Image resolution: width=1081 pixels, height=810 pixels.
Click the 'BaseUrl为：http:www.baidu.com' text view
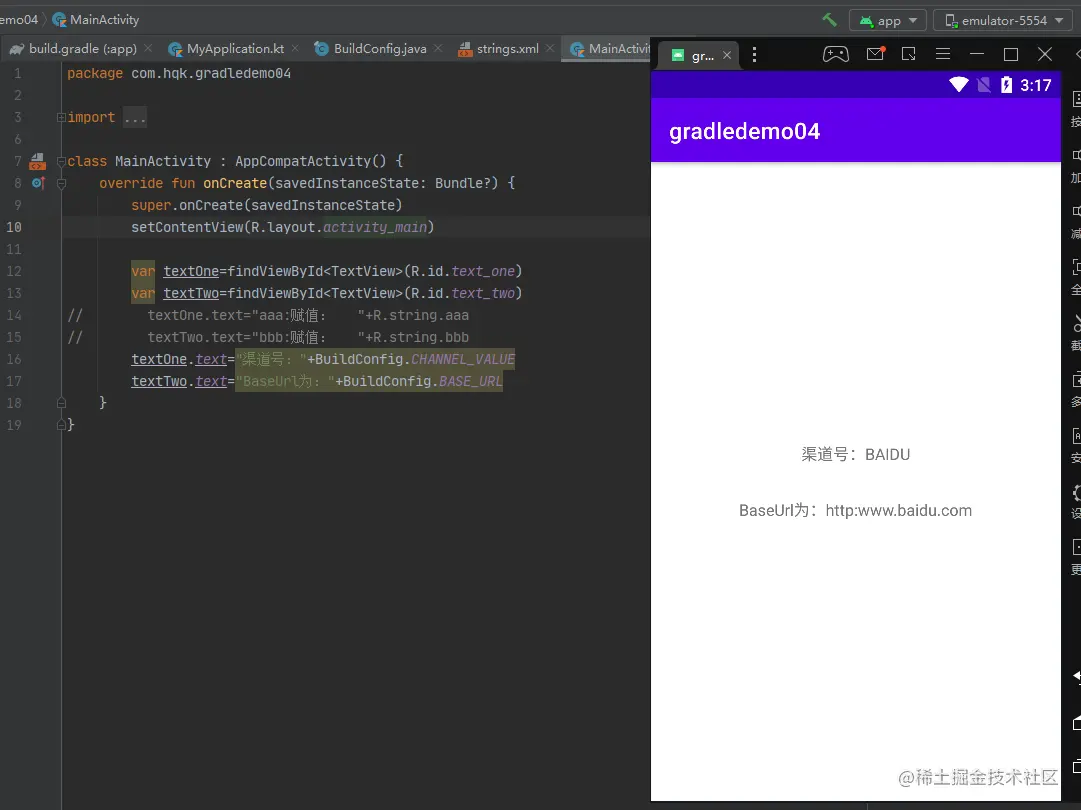[x=856, y=511]
